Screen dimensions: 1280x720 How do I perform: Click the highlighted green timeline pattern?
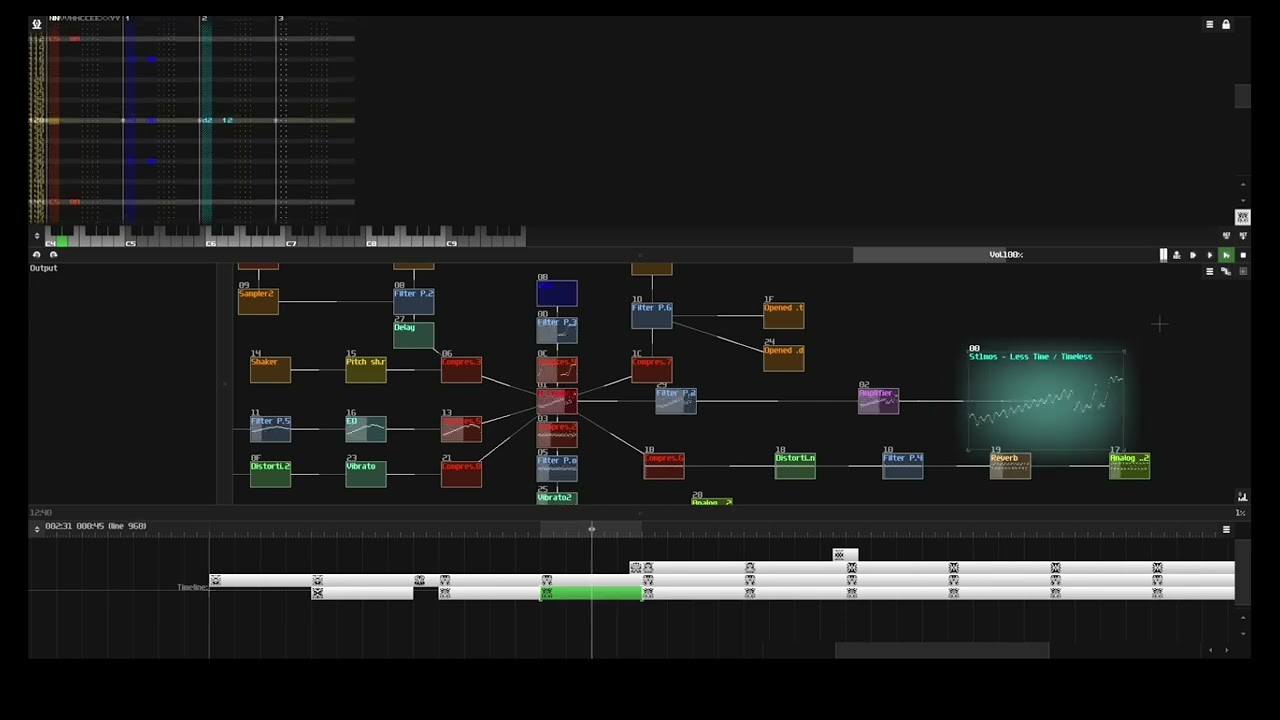[x=591, y=593]
